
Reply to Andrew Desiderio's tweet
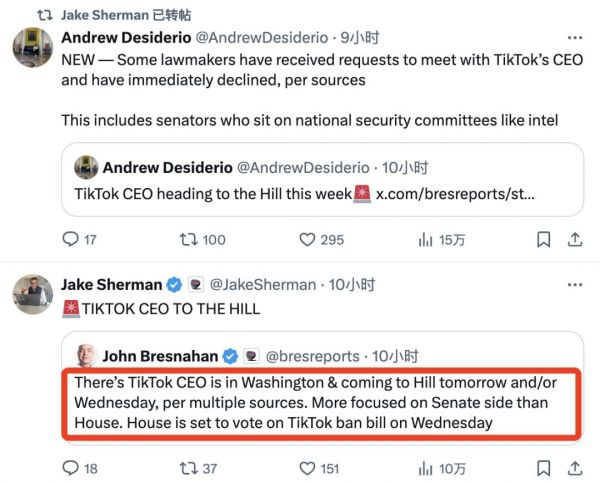pos(70,240)
